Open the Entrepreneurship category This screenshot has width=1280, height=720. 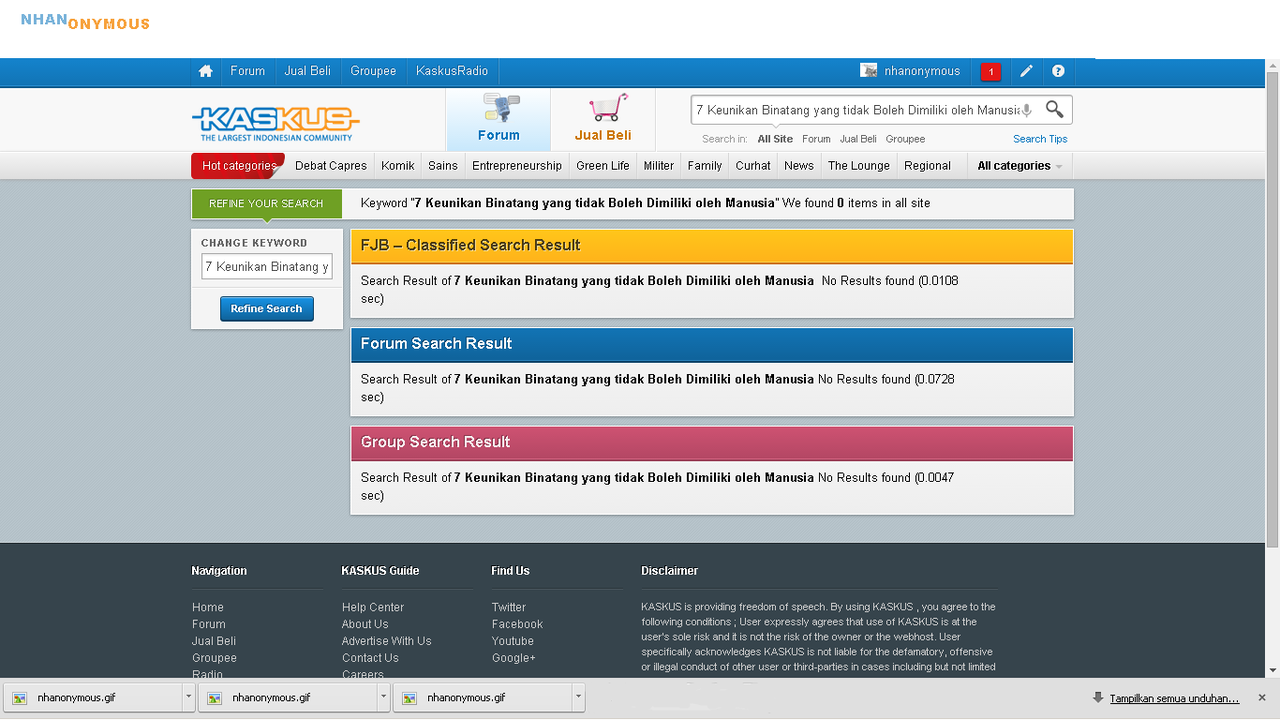click(517, 166)
